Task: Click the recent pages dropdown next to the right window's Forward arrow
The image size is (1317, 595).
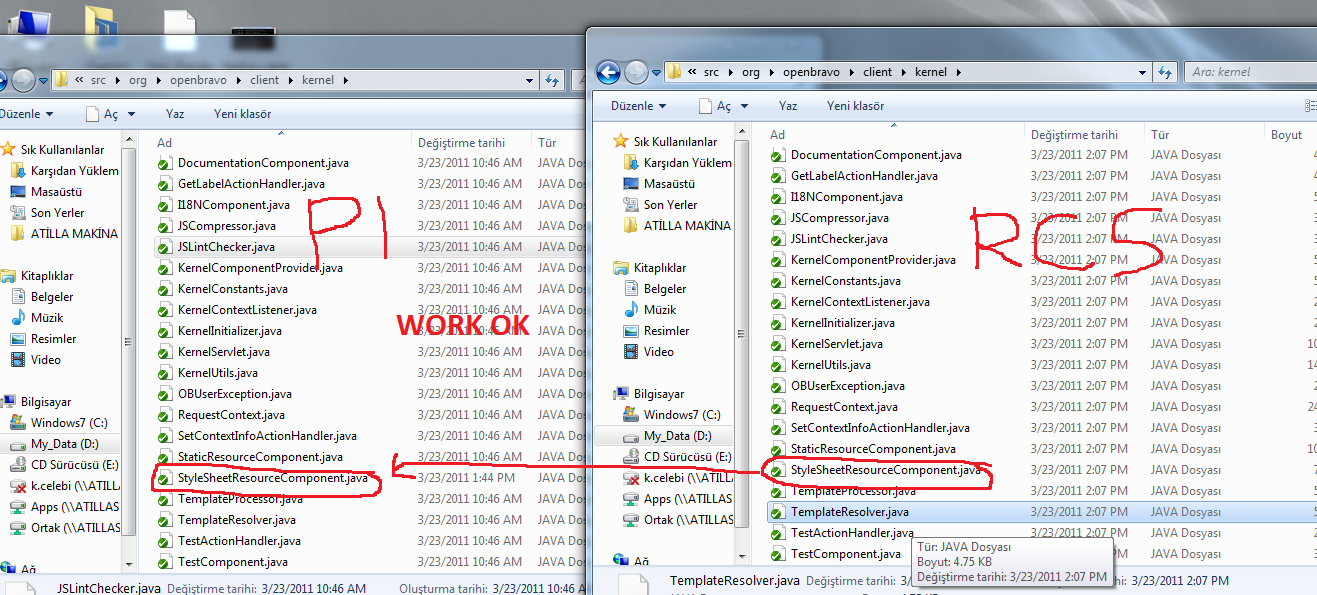Action: (656, 73)
